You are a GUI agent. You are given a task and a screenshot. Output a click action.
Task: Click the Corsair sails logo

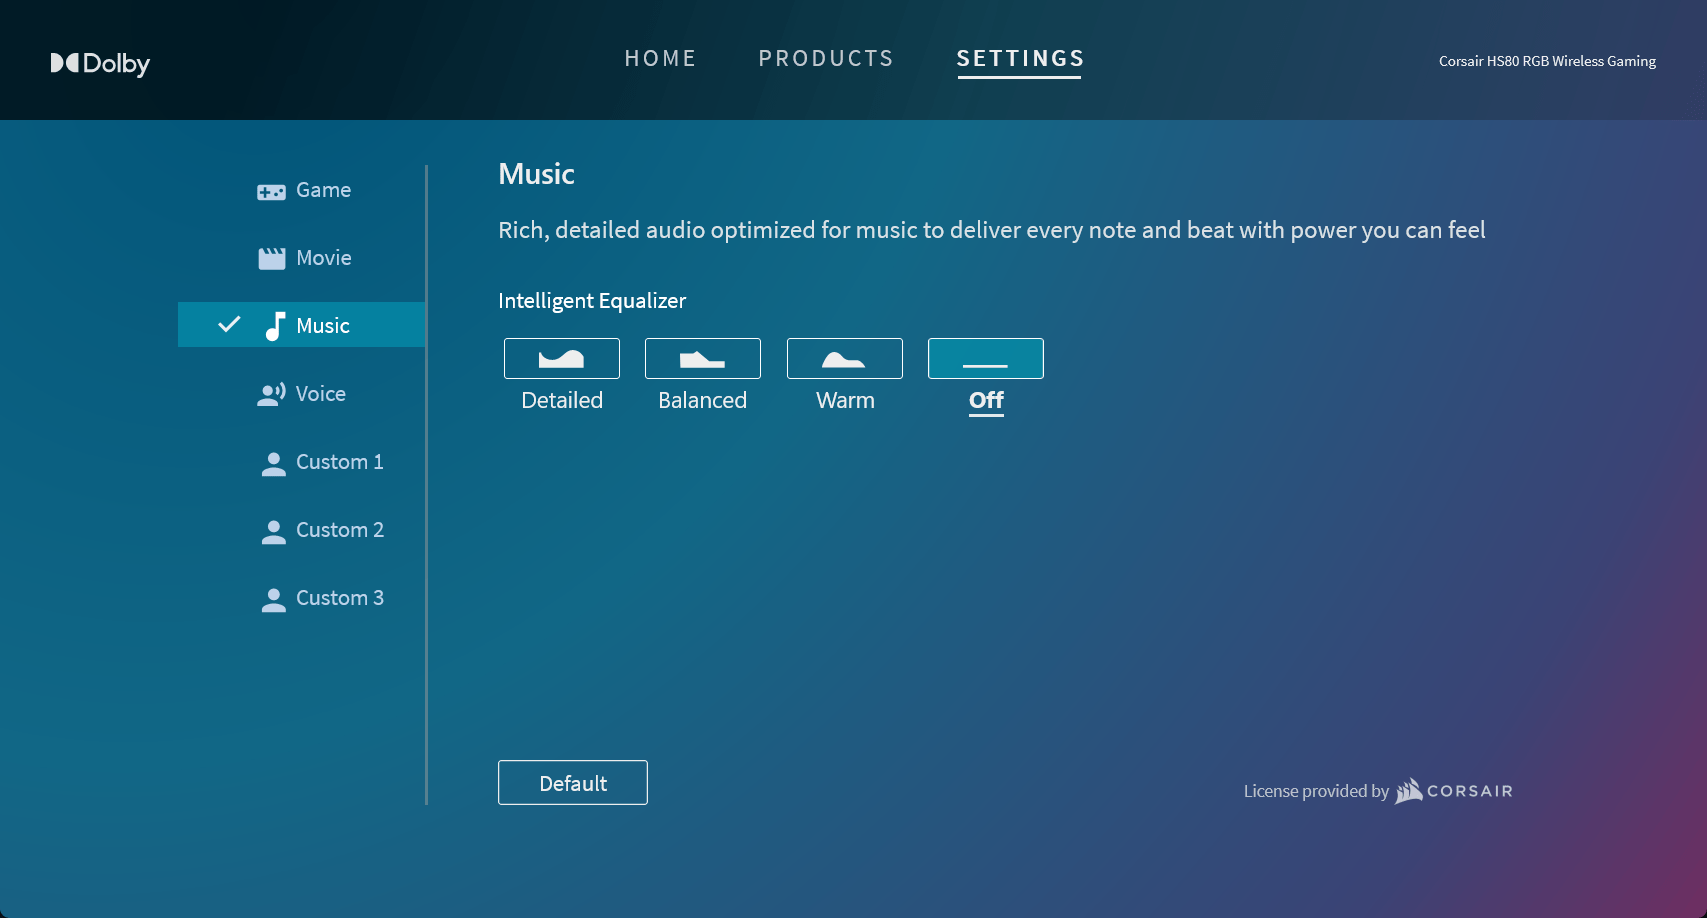(x=1409, y=791)
